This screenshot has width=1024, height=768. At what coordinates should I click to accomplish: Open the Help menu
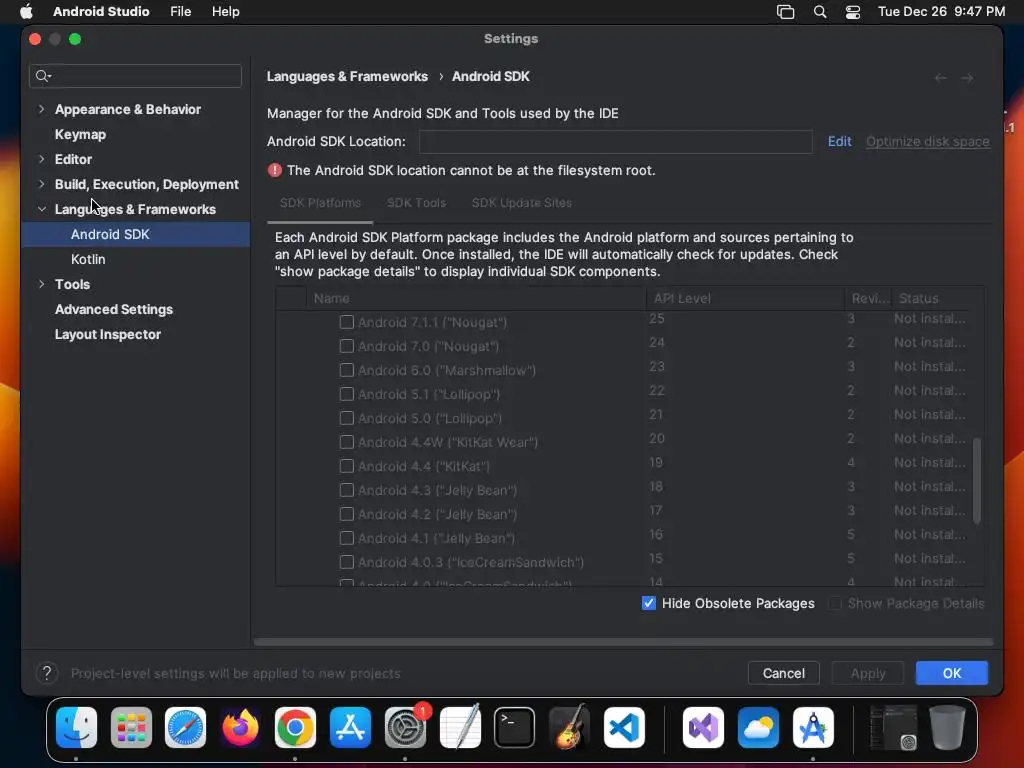225,12
